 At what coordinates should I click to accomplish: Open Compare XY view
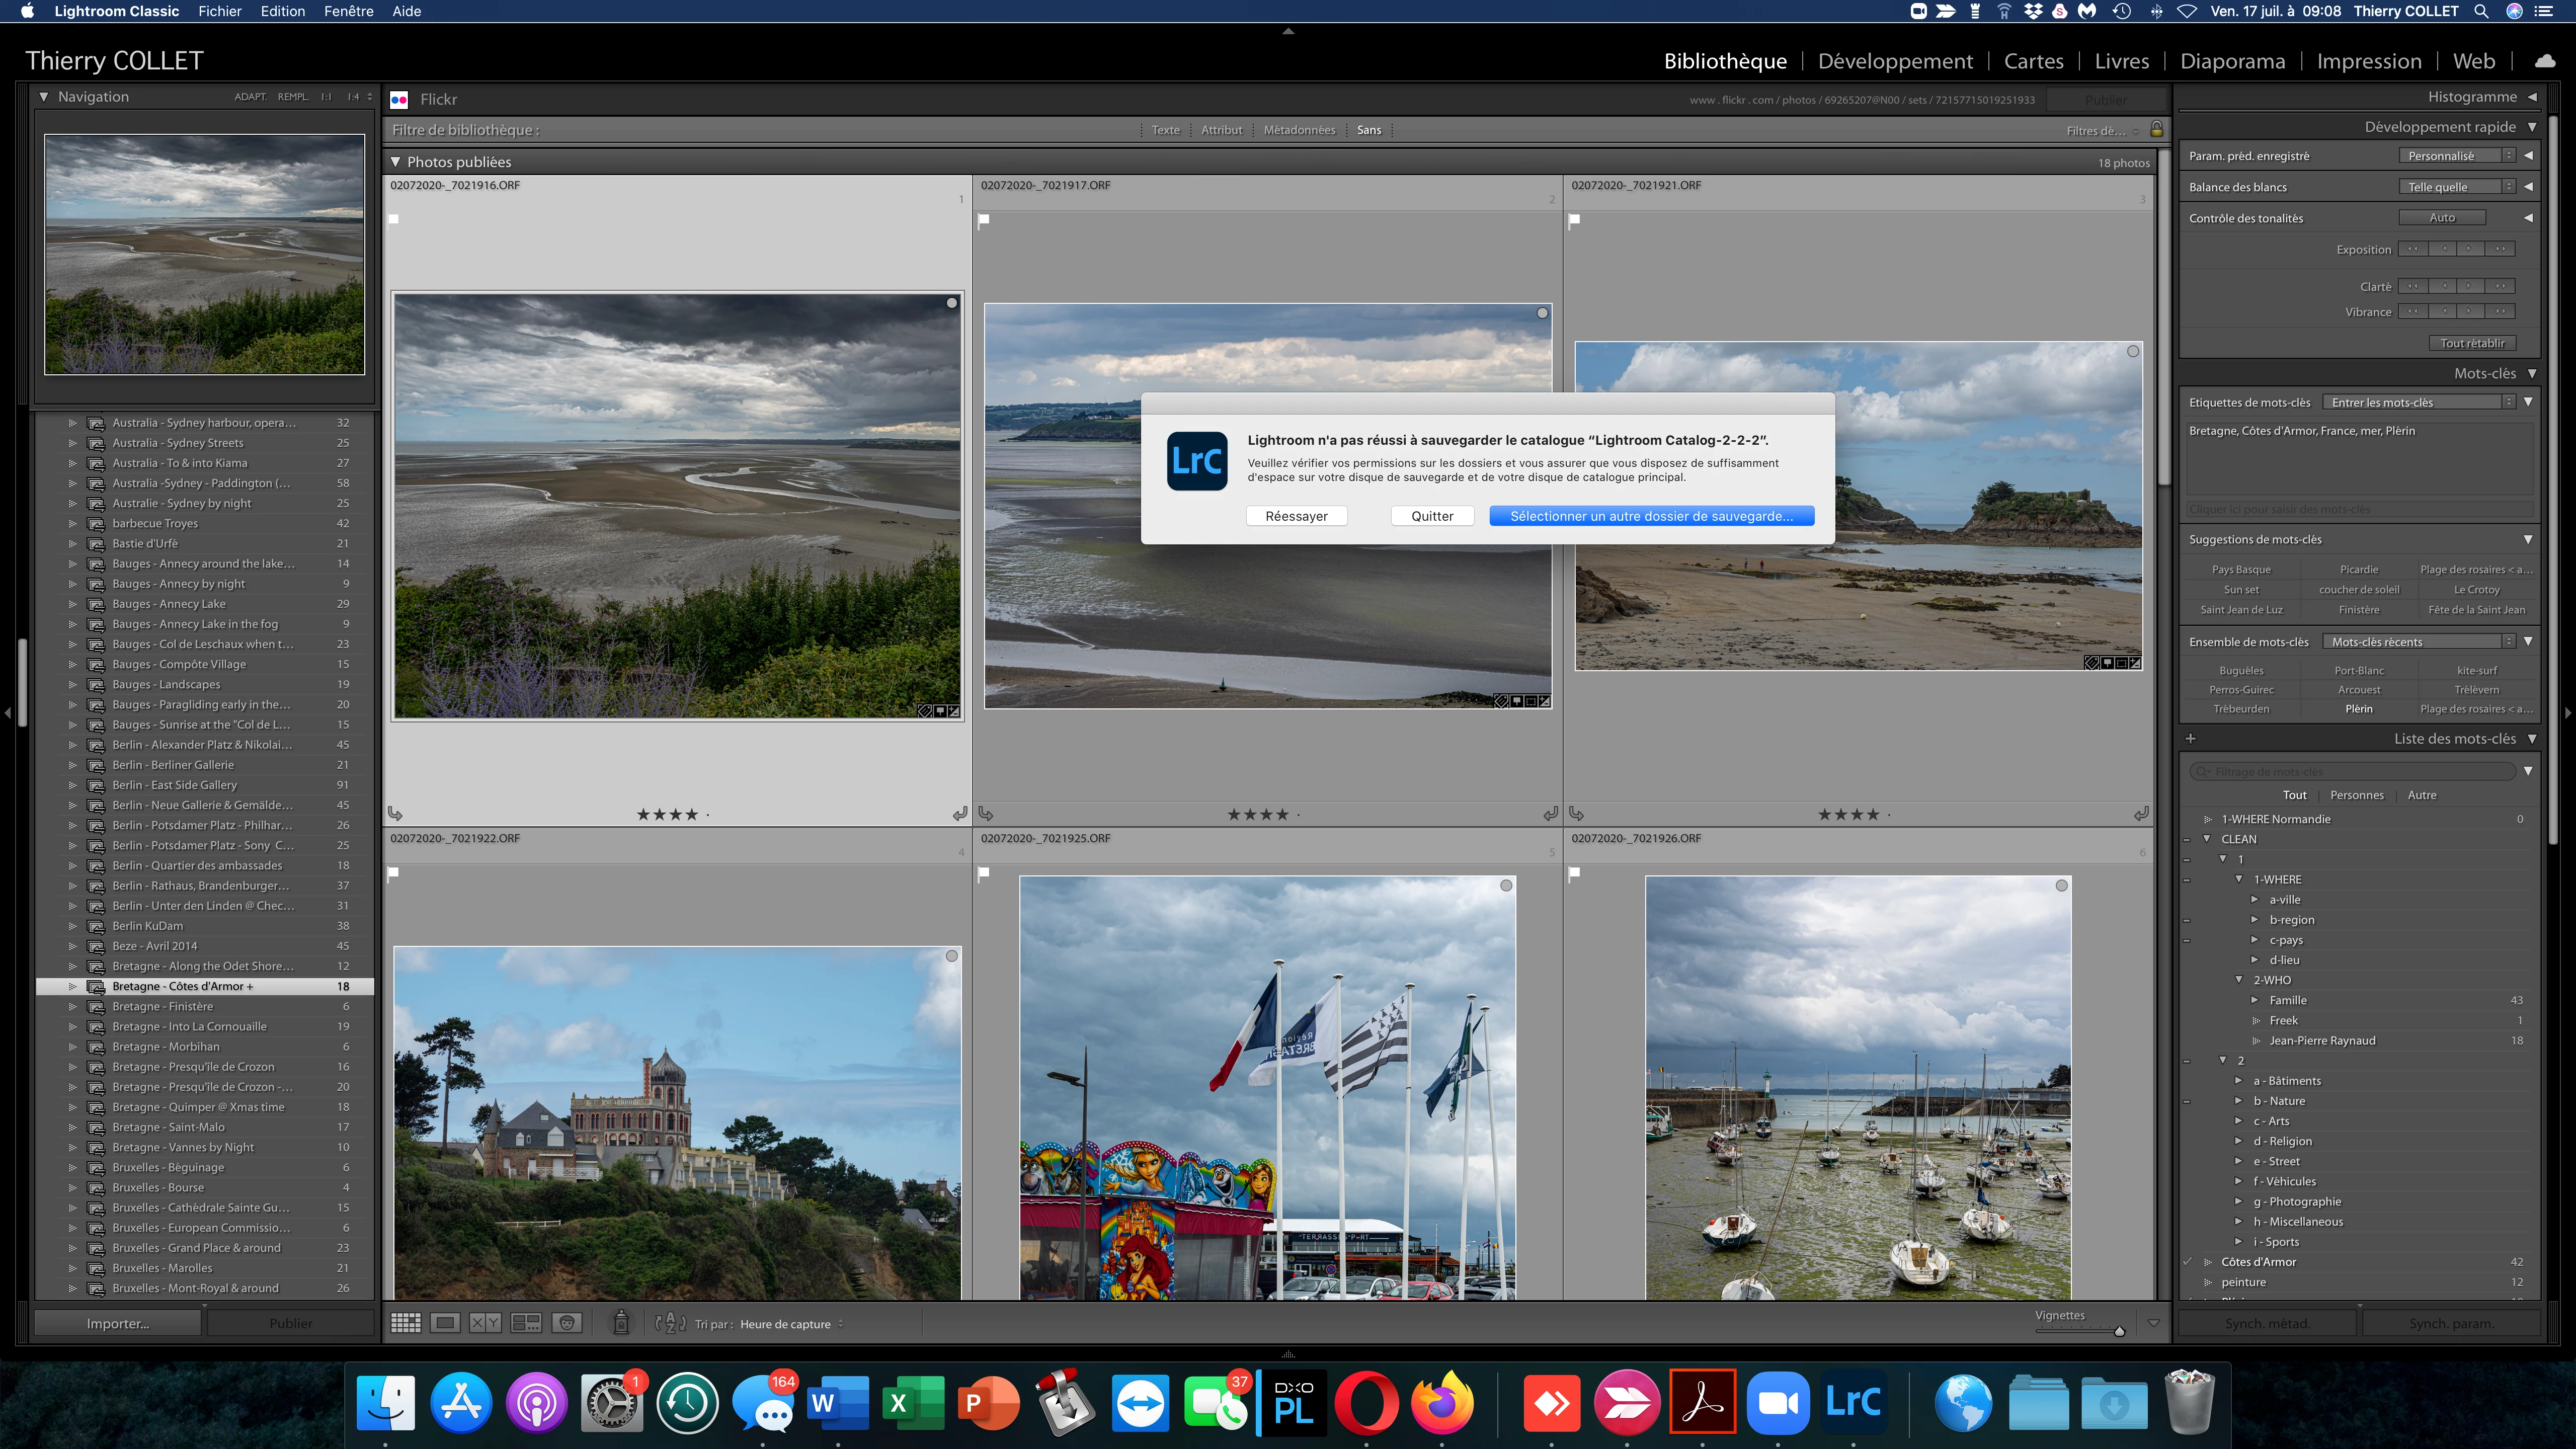point(485,1323)
